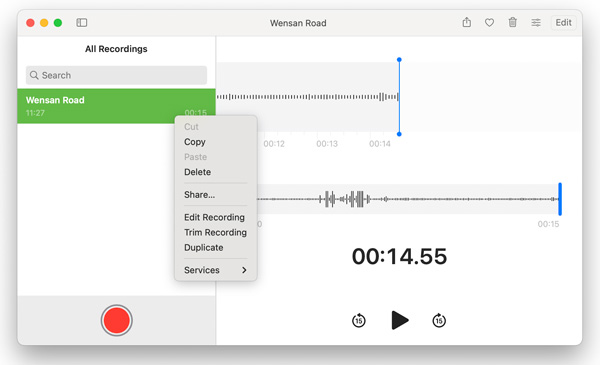This screenshot has width=600, height=365.
Task: Select Trim Recording in context menu
Action: click(x=215, y=233)
